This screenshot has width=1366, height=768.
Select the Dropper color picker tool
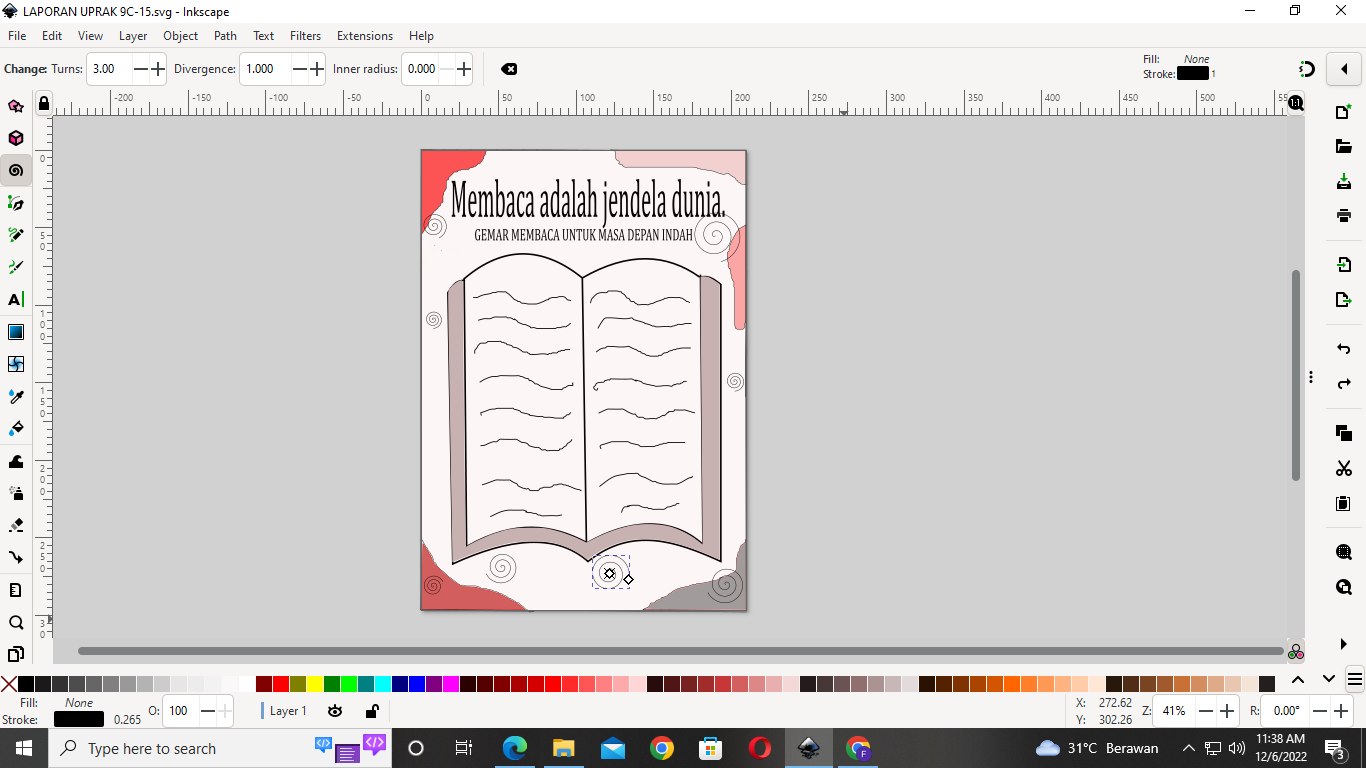tap(15, 396)
